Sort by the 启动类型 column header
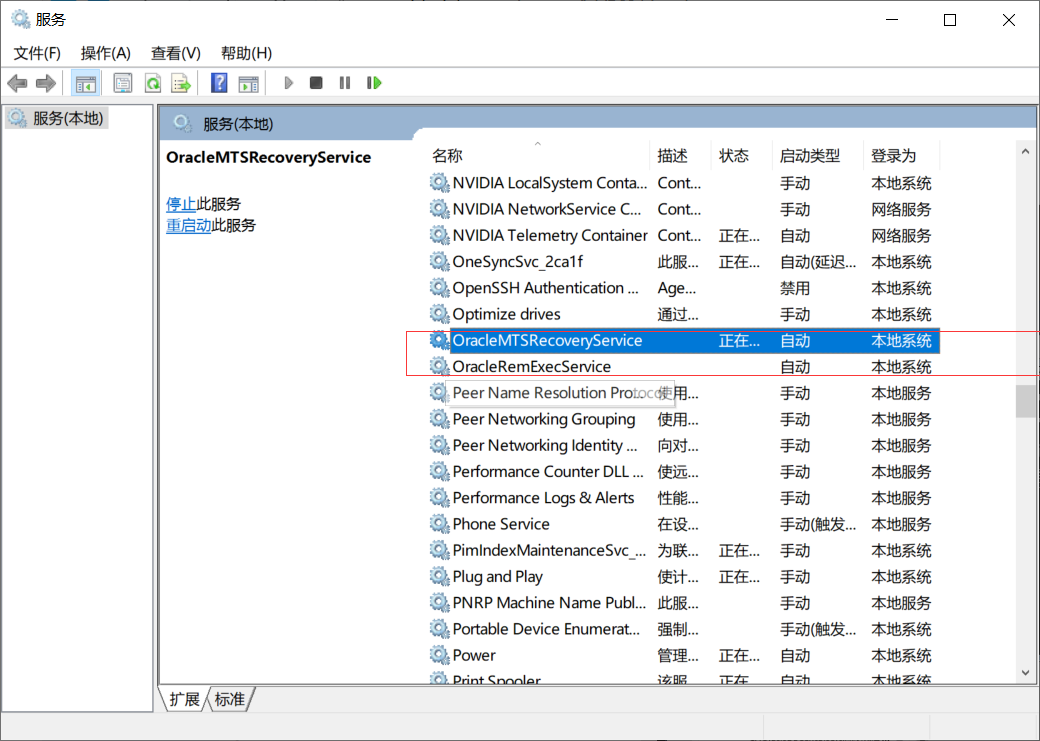1040x741 pixels. (818, 156)
